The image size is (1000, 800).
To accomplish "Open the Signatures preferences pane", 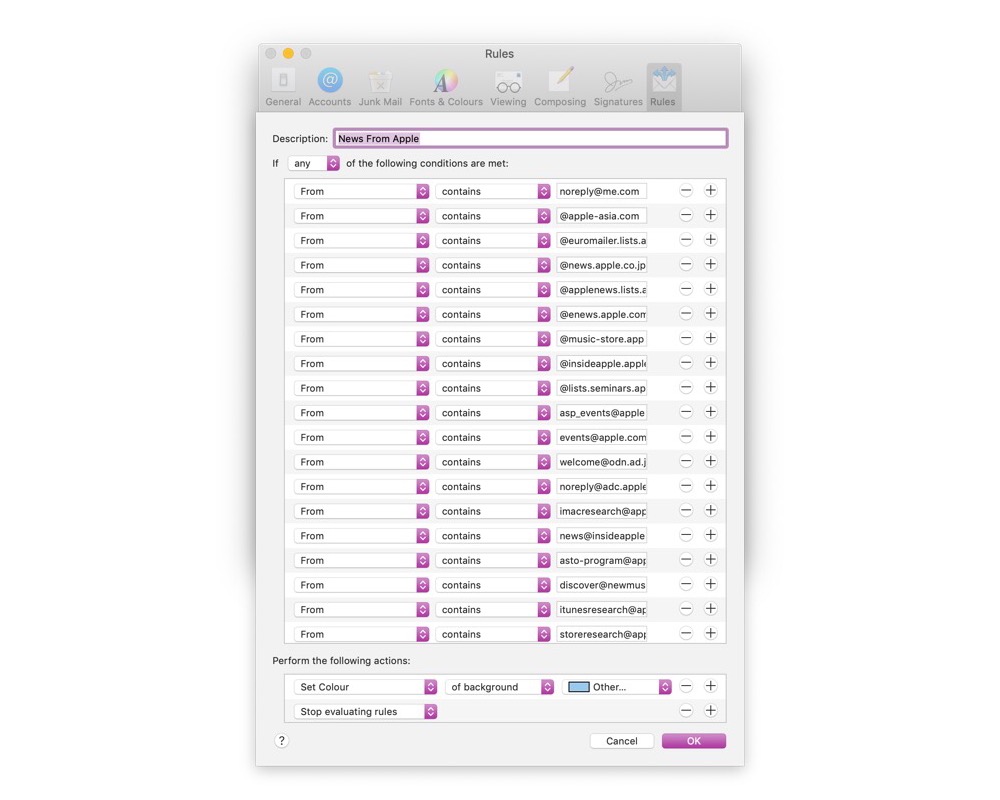I will click(x=618, y=87).
